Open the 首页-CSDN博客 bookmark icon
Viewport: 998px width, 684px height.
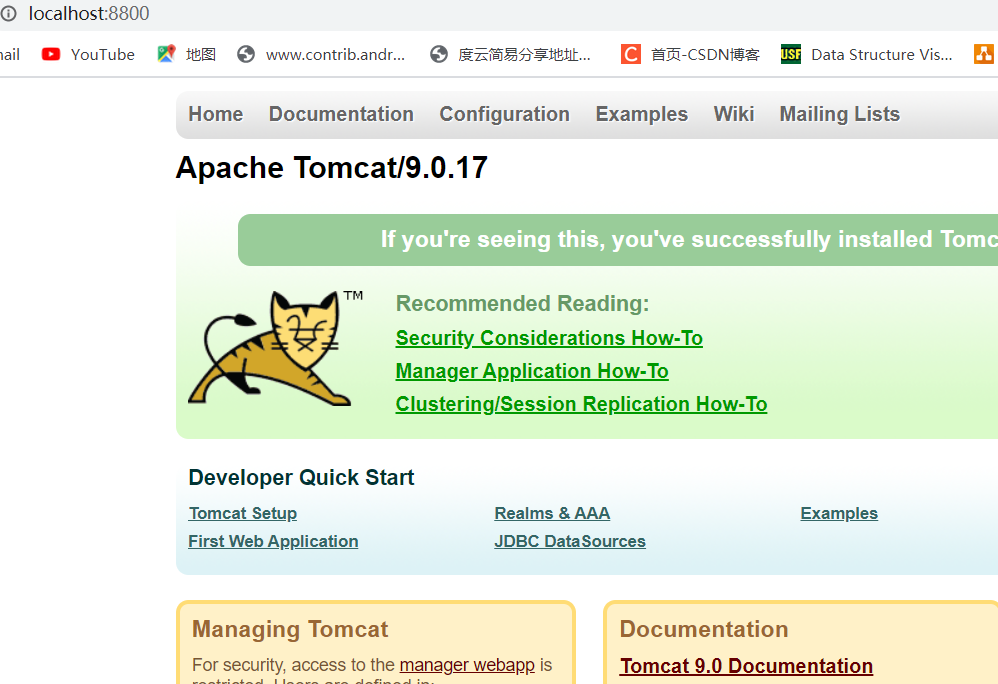(631, 55)
